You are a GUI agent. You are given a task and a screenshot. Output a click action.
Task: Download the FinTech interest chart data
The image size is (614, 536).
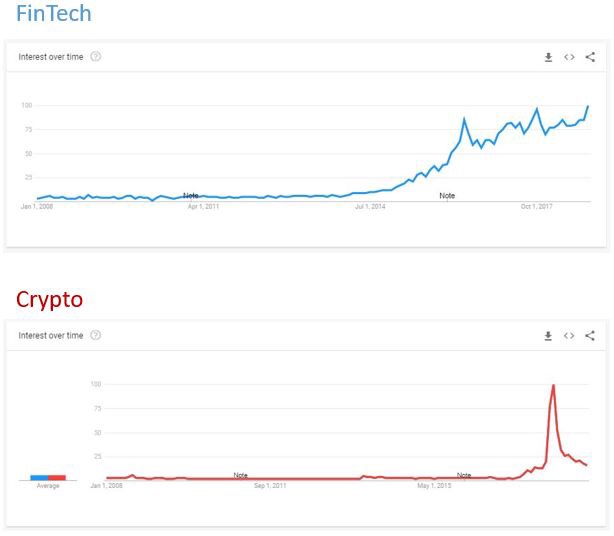click(548, 57)
